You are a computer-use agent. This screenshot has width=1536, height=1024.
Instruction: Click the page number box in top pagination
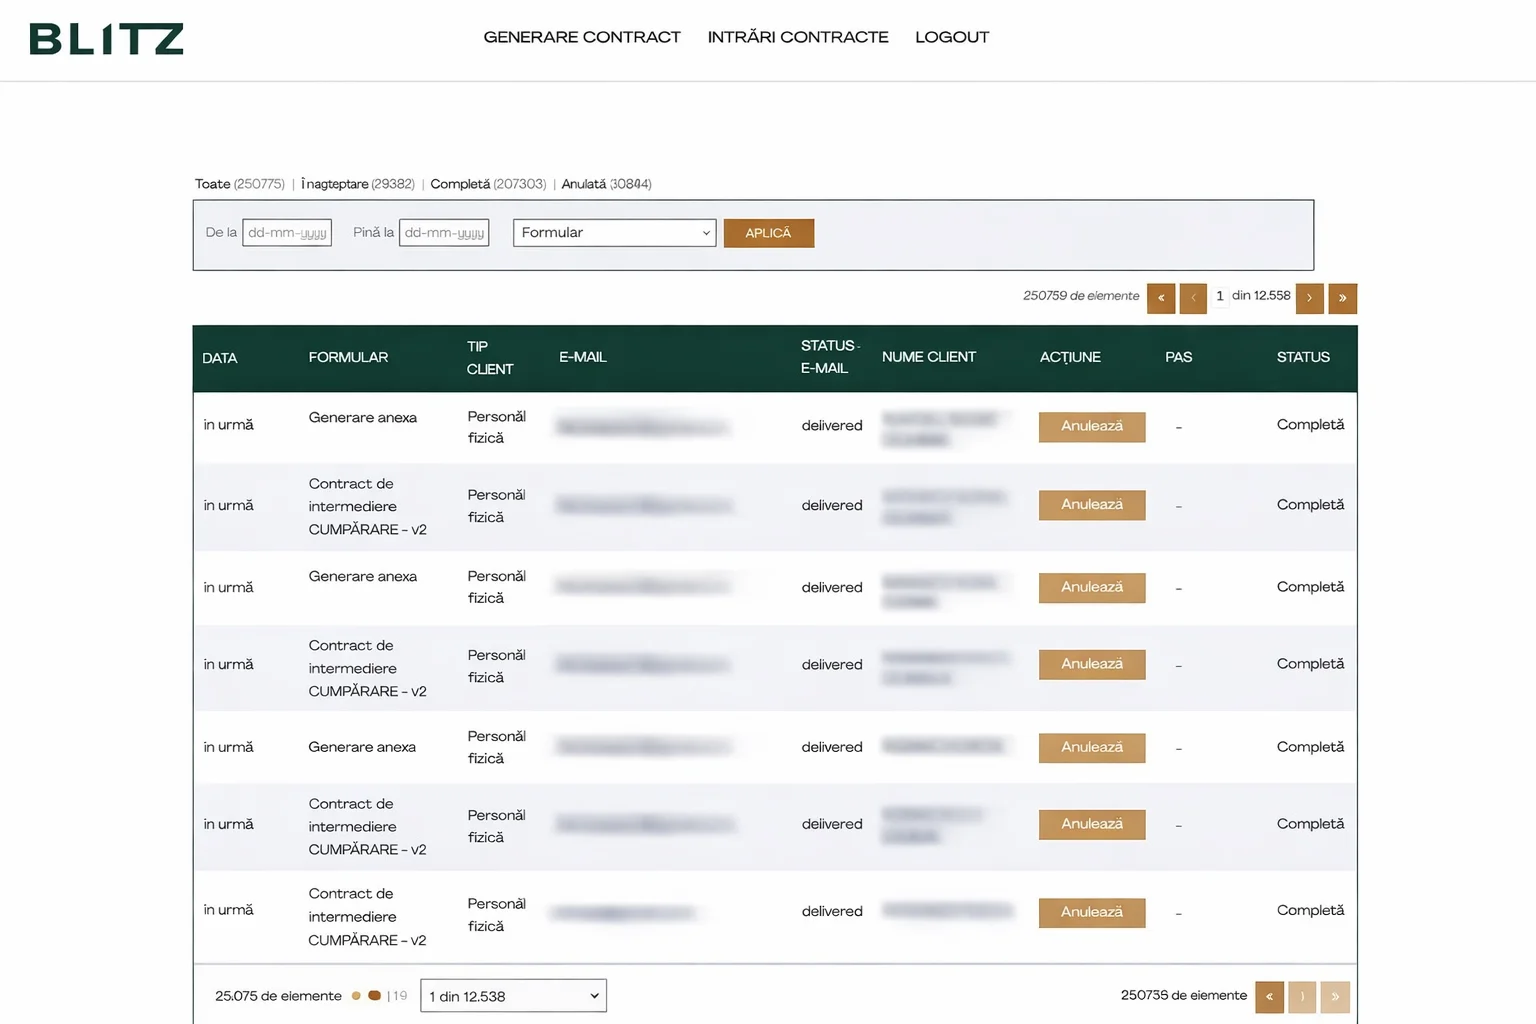point(1219,297)
